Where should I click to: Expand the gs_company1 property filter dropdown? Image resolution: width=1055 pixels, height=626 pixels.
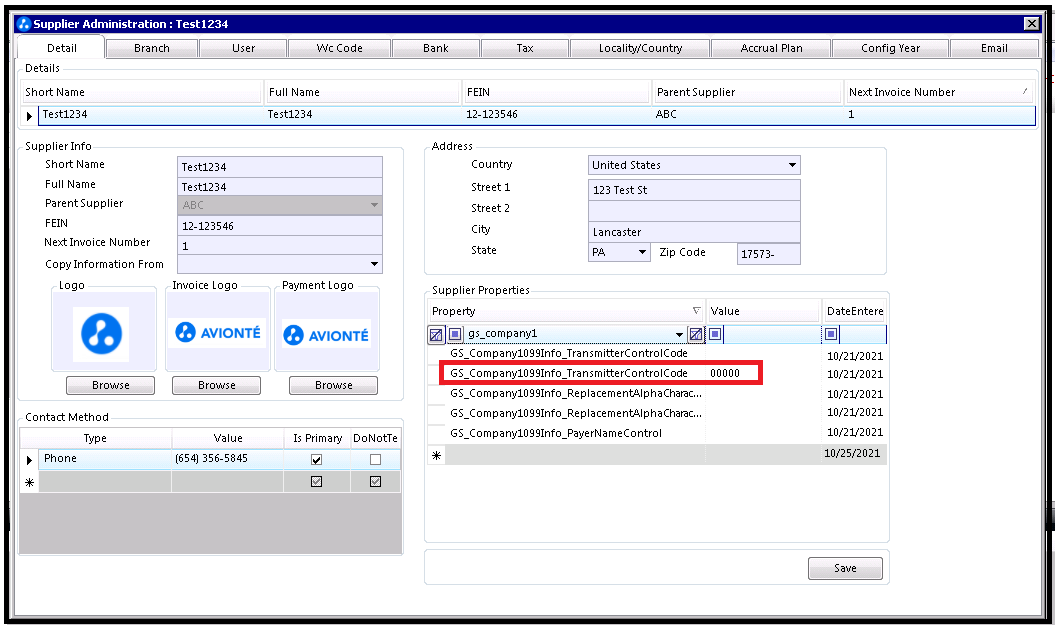[x=680, y=335]
